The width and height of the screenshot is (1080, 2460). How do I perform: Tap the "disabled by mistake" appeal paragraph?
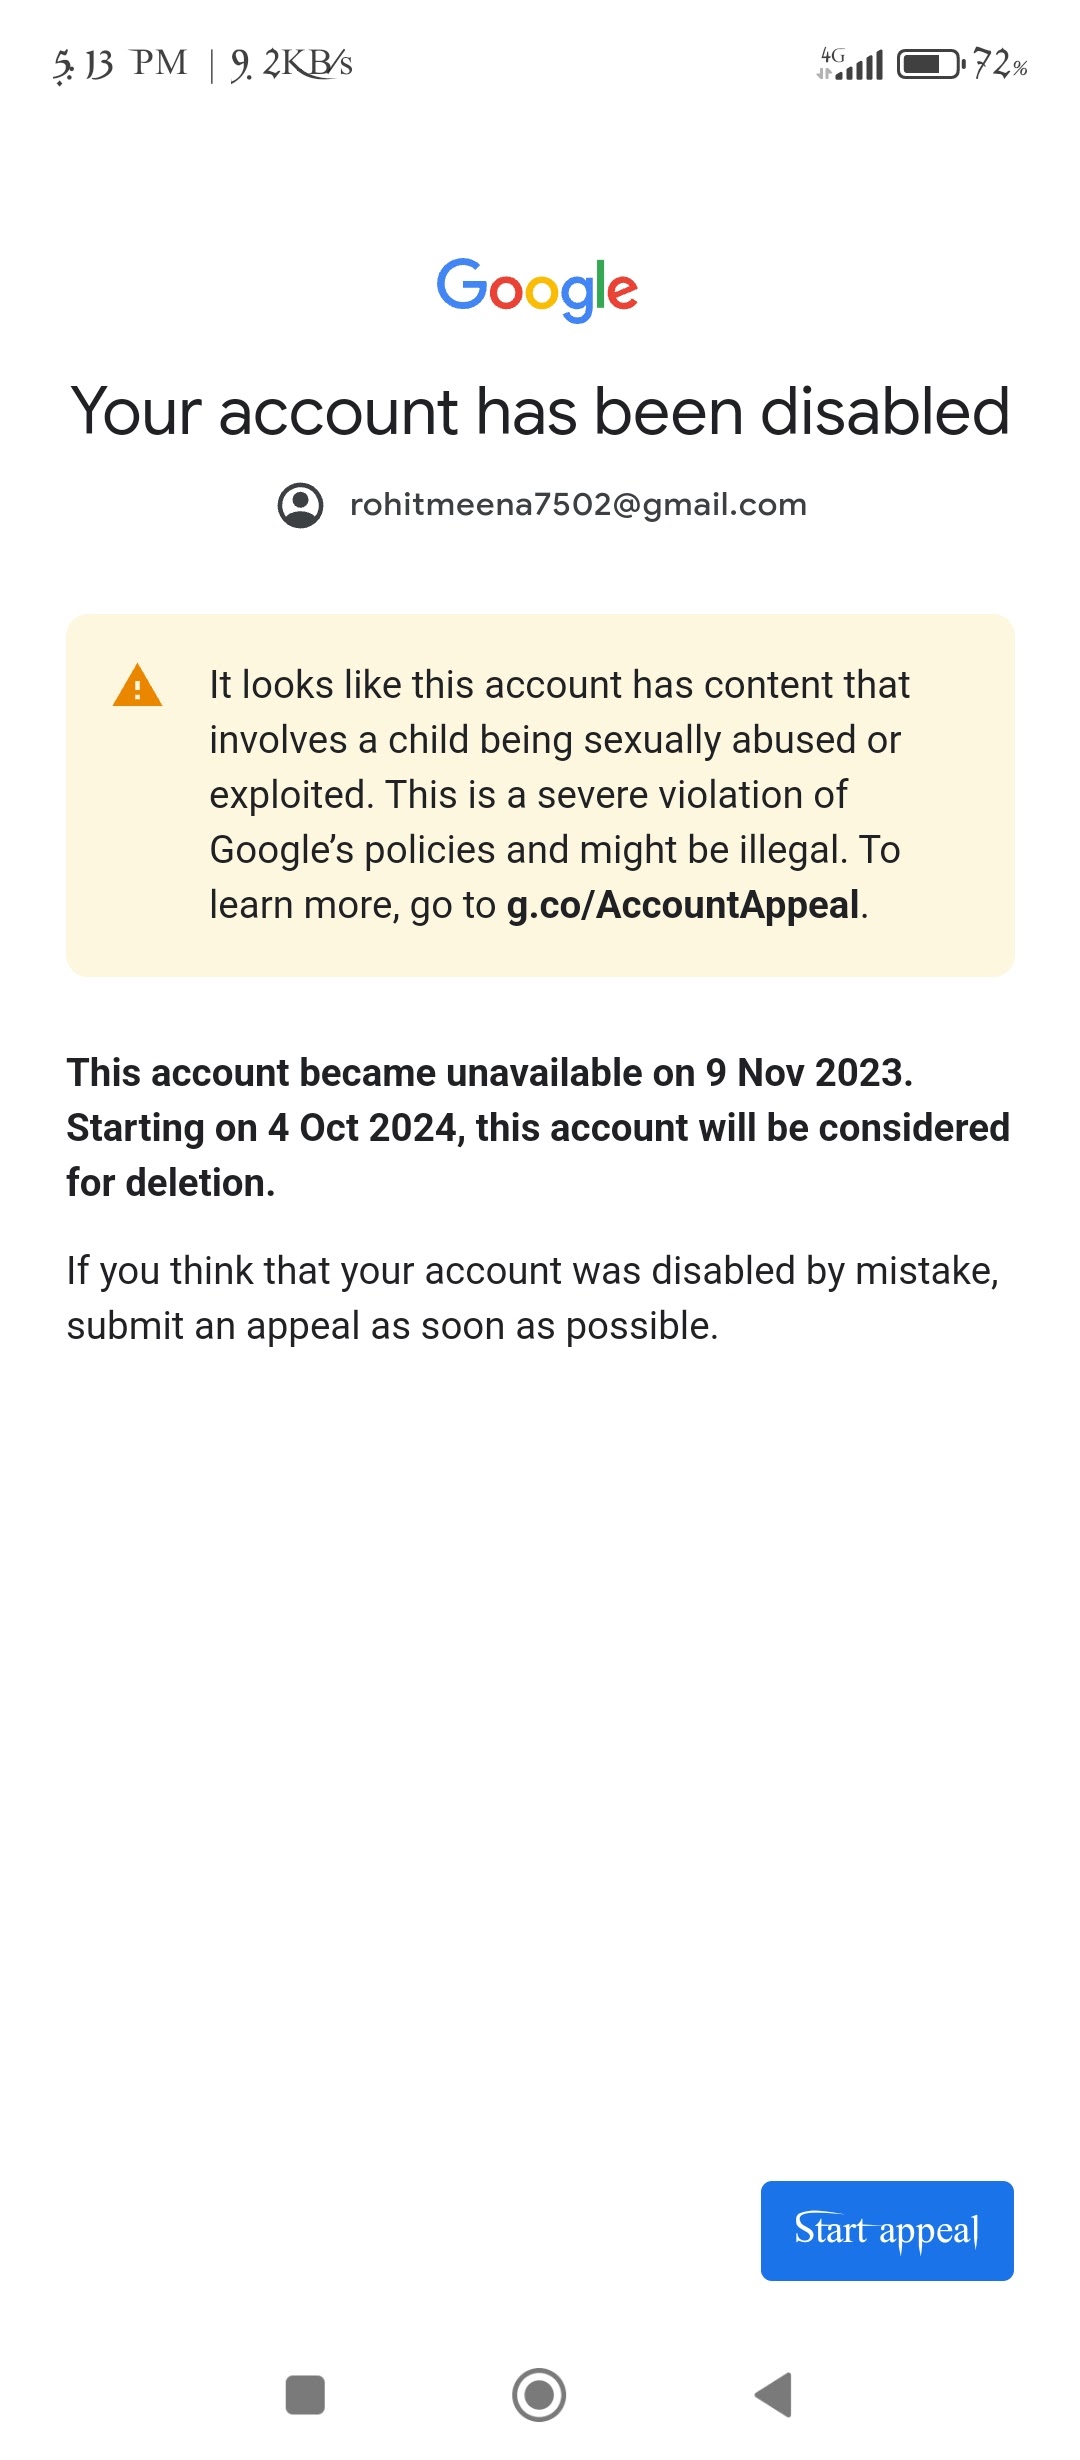click(x=532, y=1297)
